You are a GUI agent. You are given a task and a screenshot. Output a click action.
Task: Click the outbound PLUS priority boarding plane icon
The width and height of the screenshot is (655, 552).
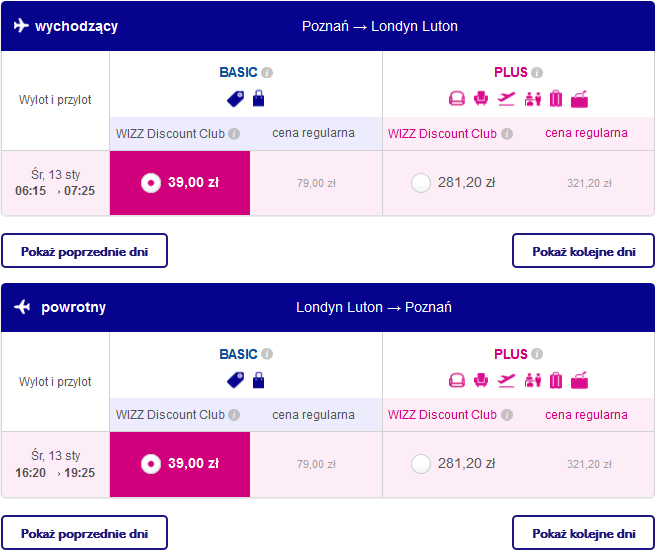point(506,98)
